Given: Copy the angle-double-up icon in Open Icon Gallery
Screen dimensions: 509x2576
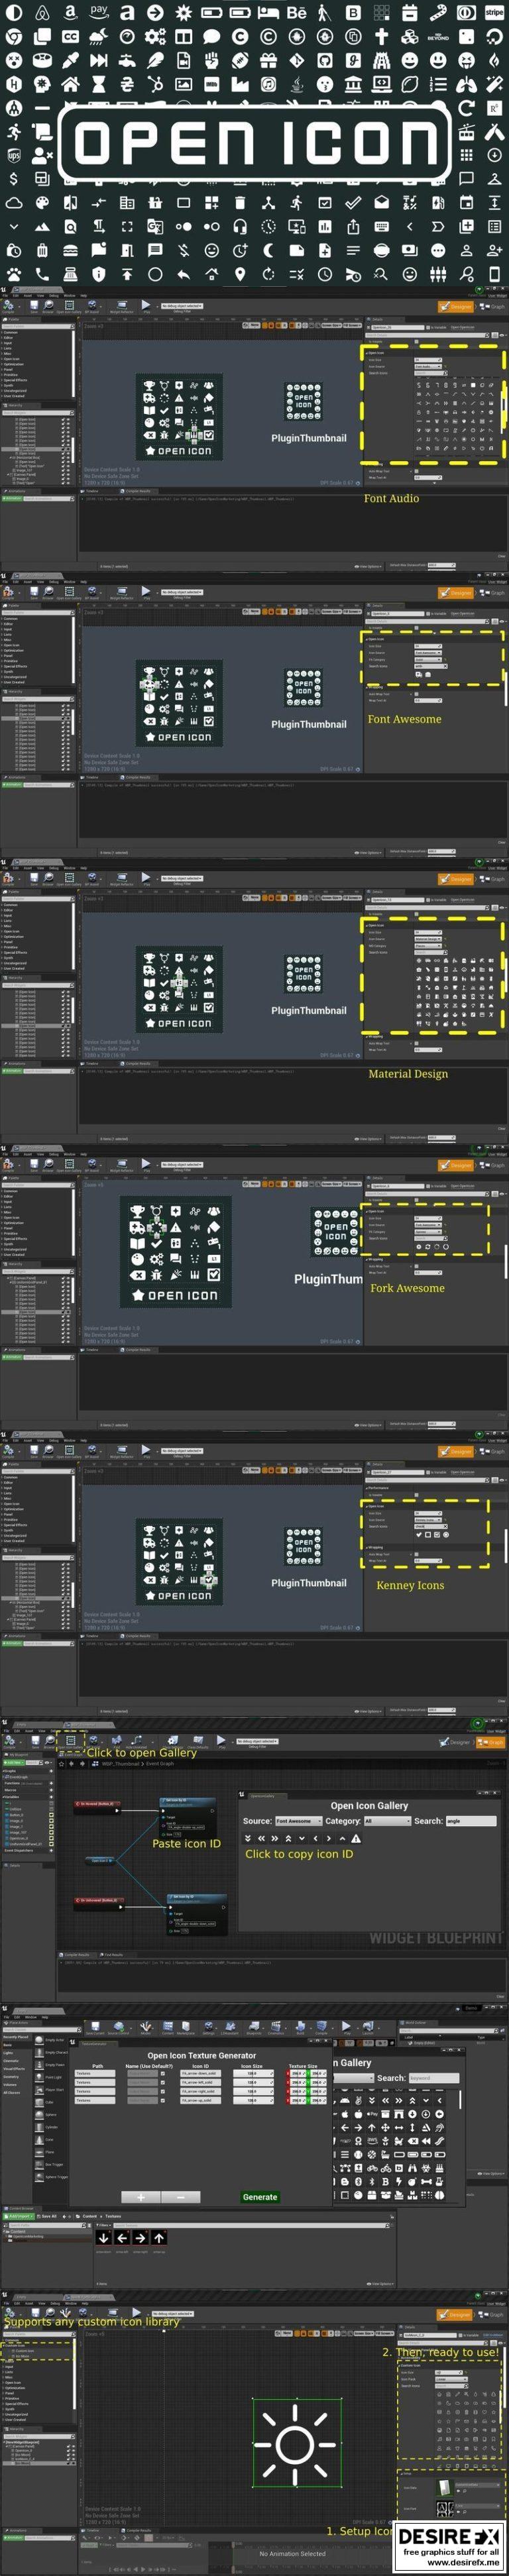Looking at the screenshot, I should click(288, 1838).
